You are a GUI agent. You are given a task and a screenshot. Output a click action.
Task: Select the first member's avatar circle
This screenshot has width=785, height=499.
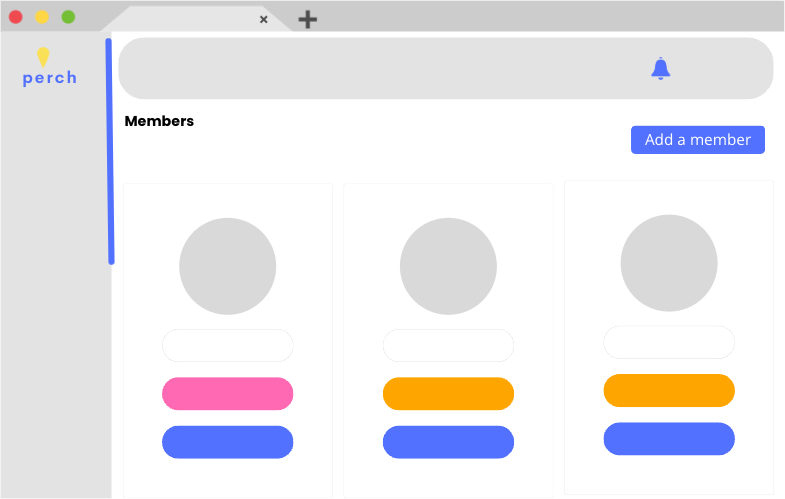[227, 266]
